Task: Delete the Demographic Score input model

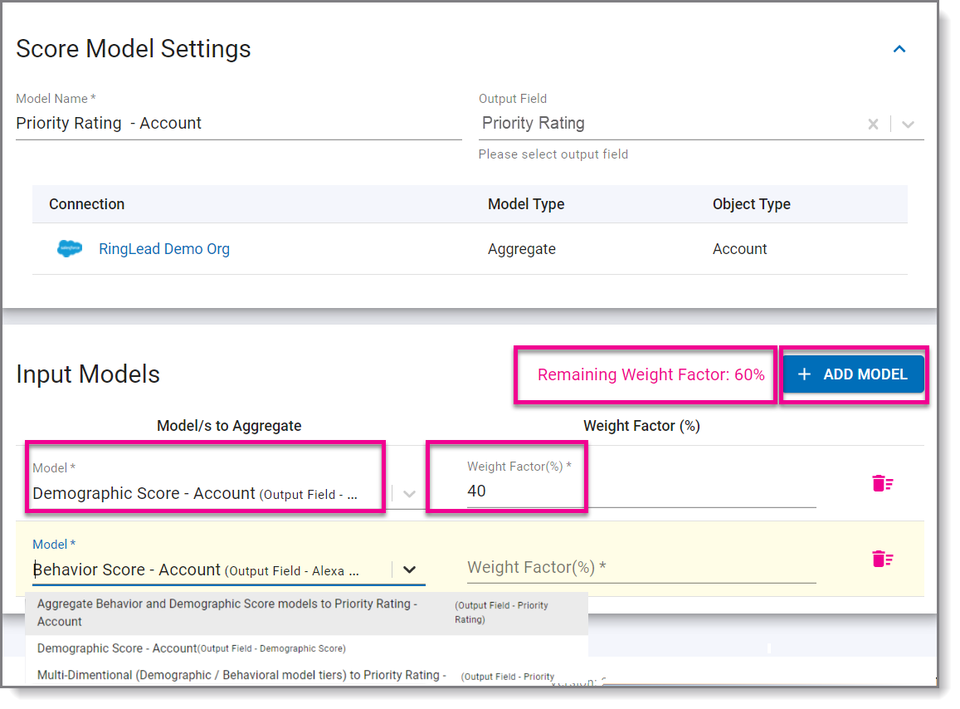Action: pyautogui.click(x=881, y=483)
